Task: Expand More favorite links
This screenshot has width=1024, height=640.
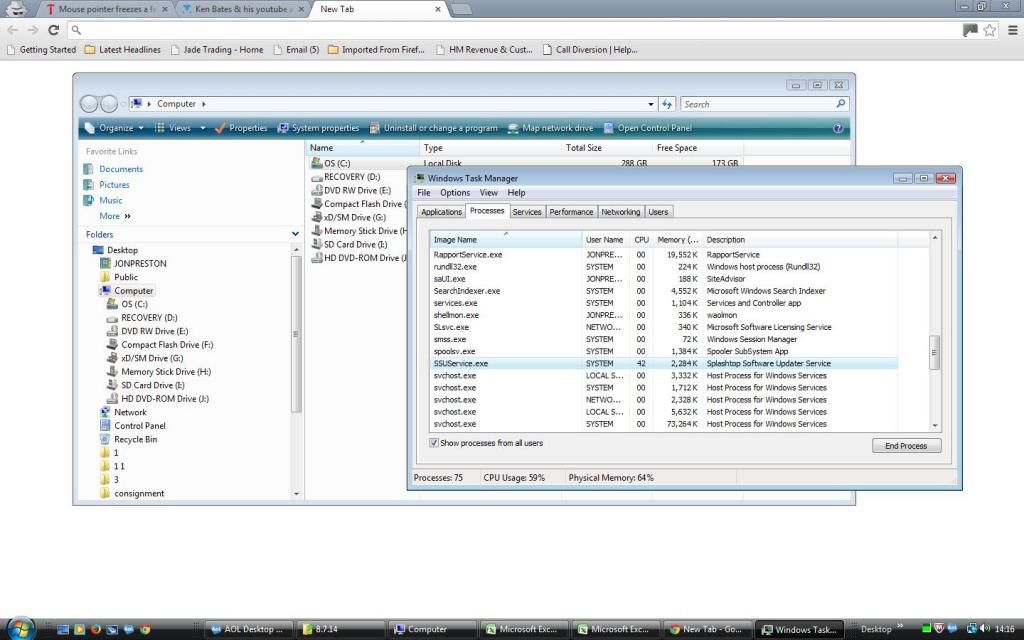Action: click(x=115, y=216)
